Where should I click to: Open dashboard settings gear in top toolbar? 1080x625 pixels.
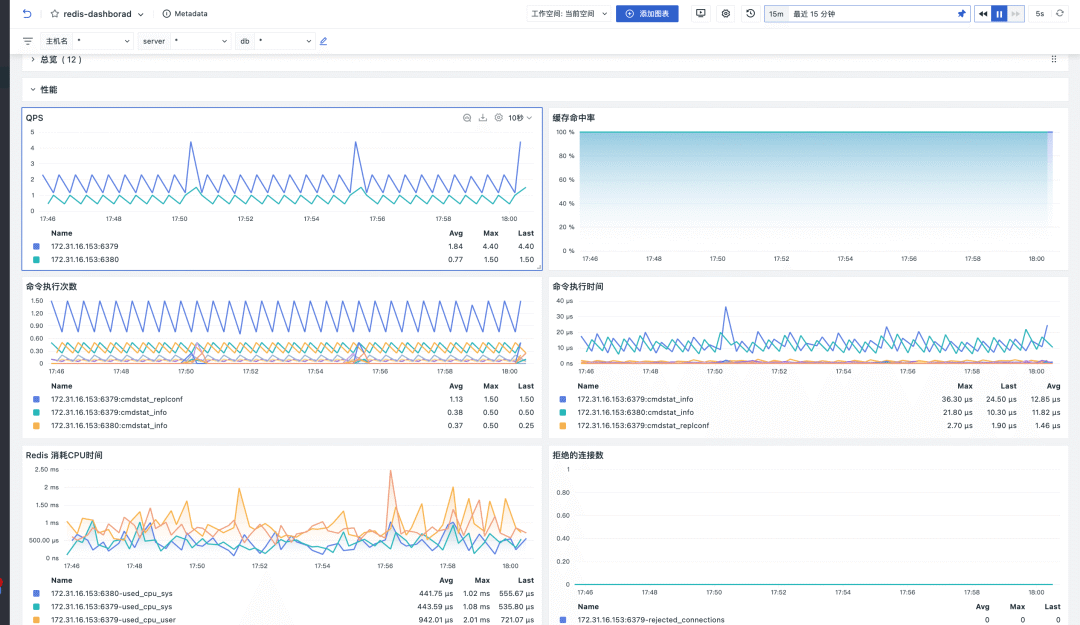[725, 13]
